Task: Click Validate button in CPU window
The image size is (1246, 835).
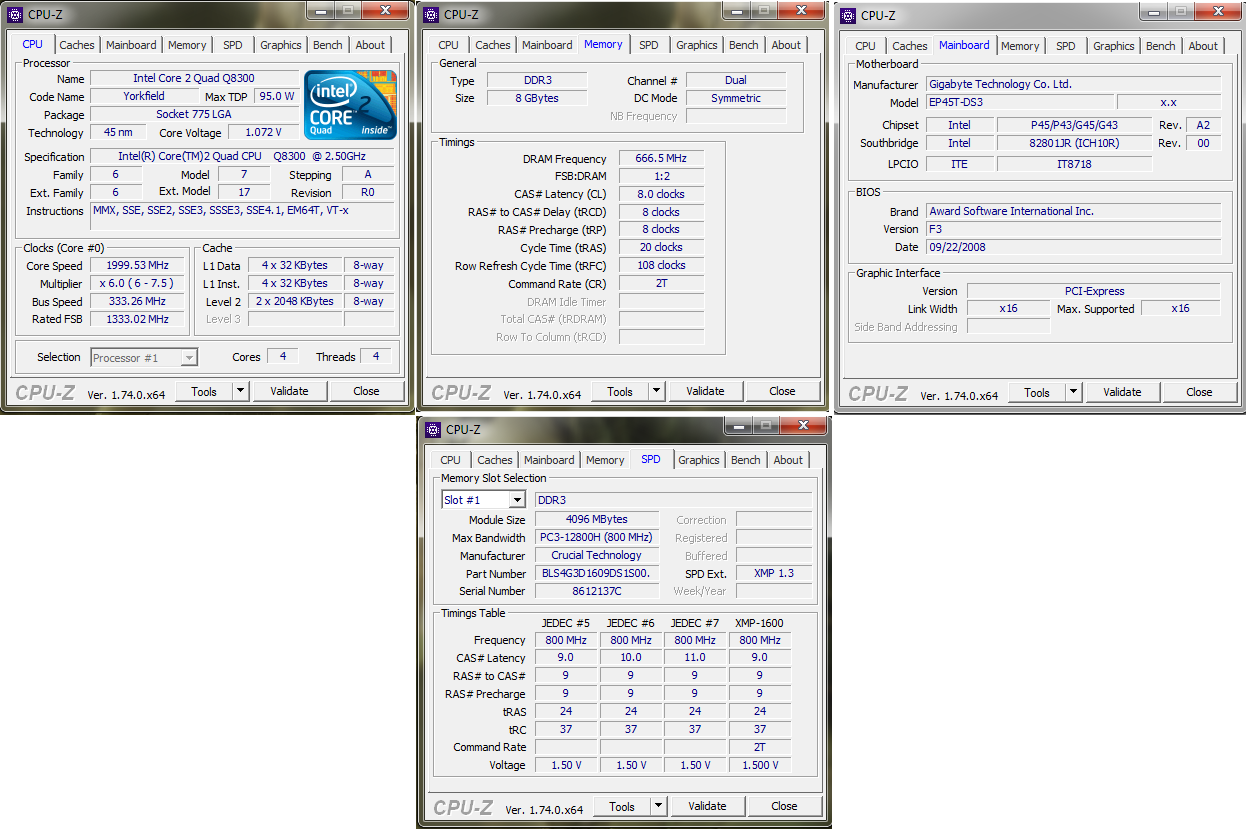Action: coord(290,392)
